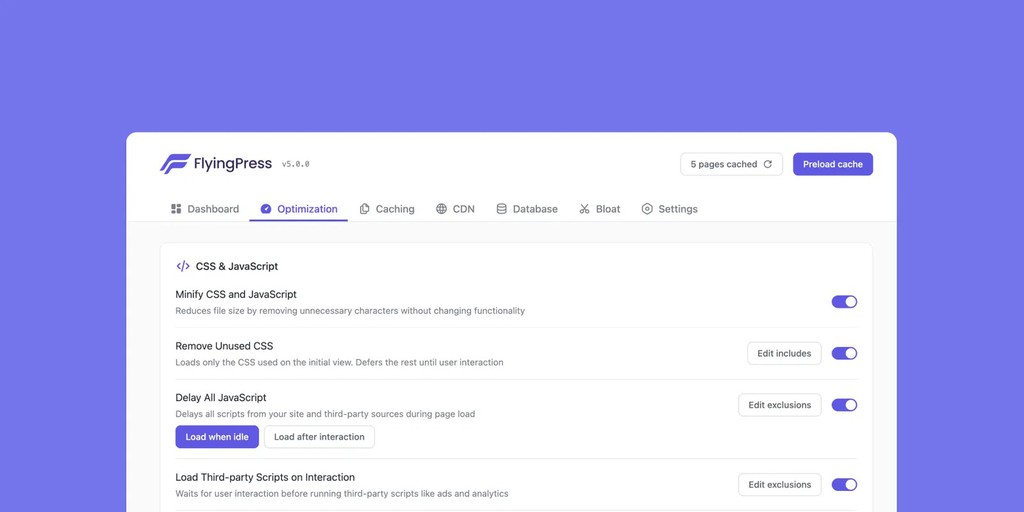Click 'Delays all scripts from your site' description
The height and width of the screenshot is (512, 1024).
coord(325,414)
